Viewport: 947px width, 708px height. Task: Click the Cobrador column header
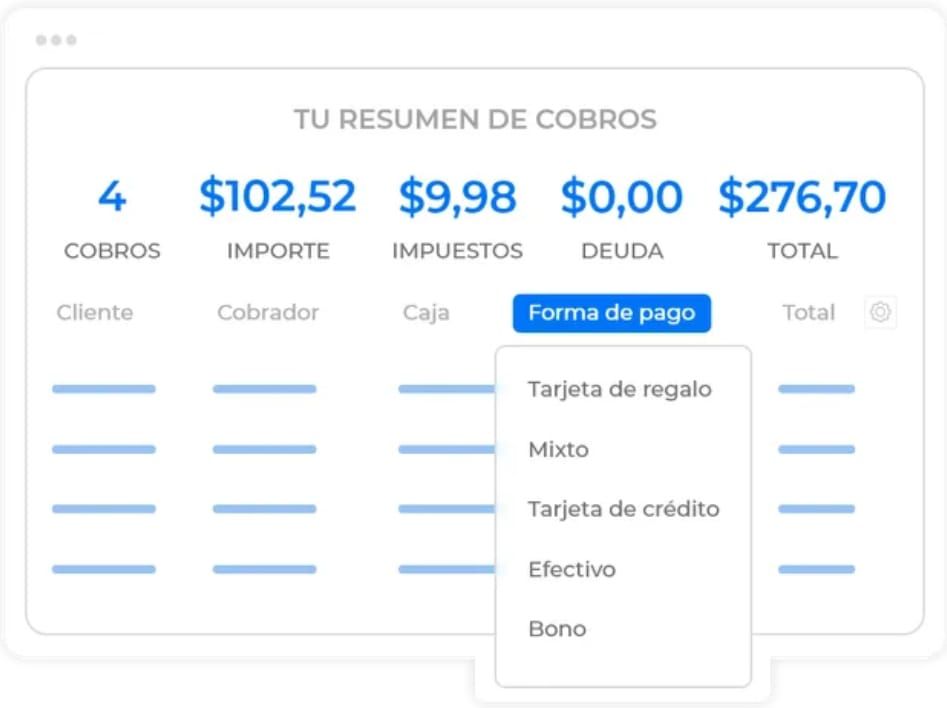(x=268, y=312)
